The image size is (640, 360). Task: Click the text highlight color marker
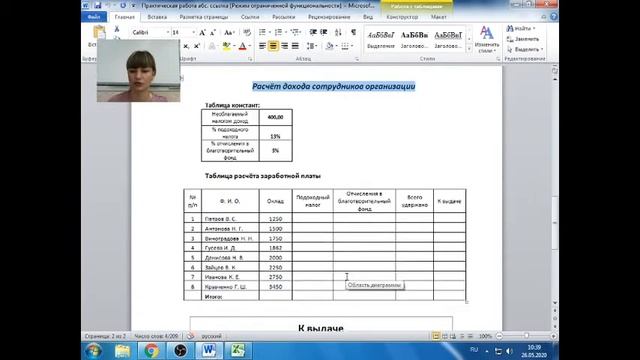226,47
